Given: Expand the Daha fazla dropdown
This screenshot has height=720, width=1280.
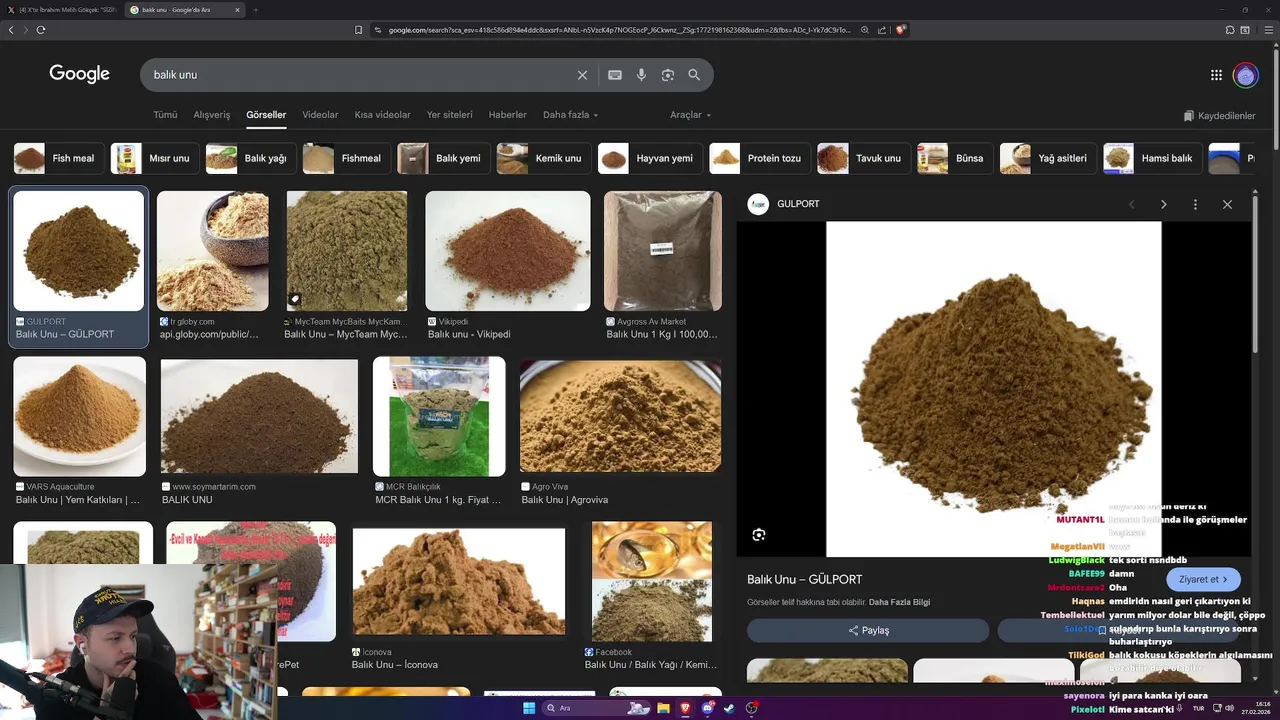Looking at the screenshot, I should (x=570, y=115).
